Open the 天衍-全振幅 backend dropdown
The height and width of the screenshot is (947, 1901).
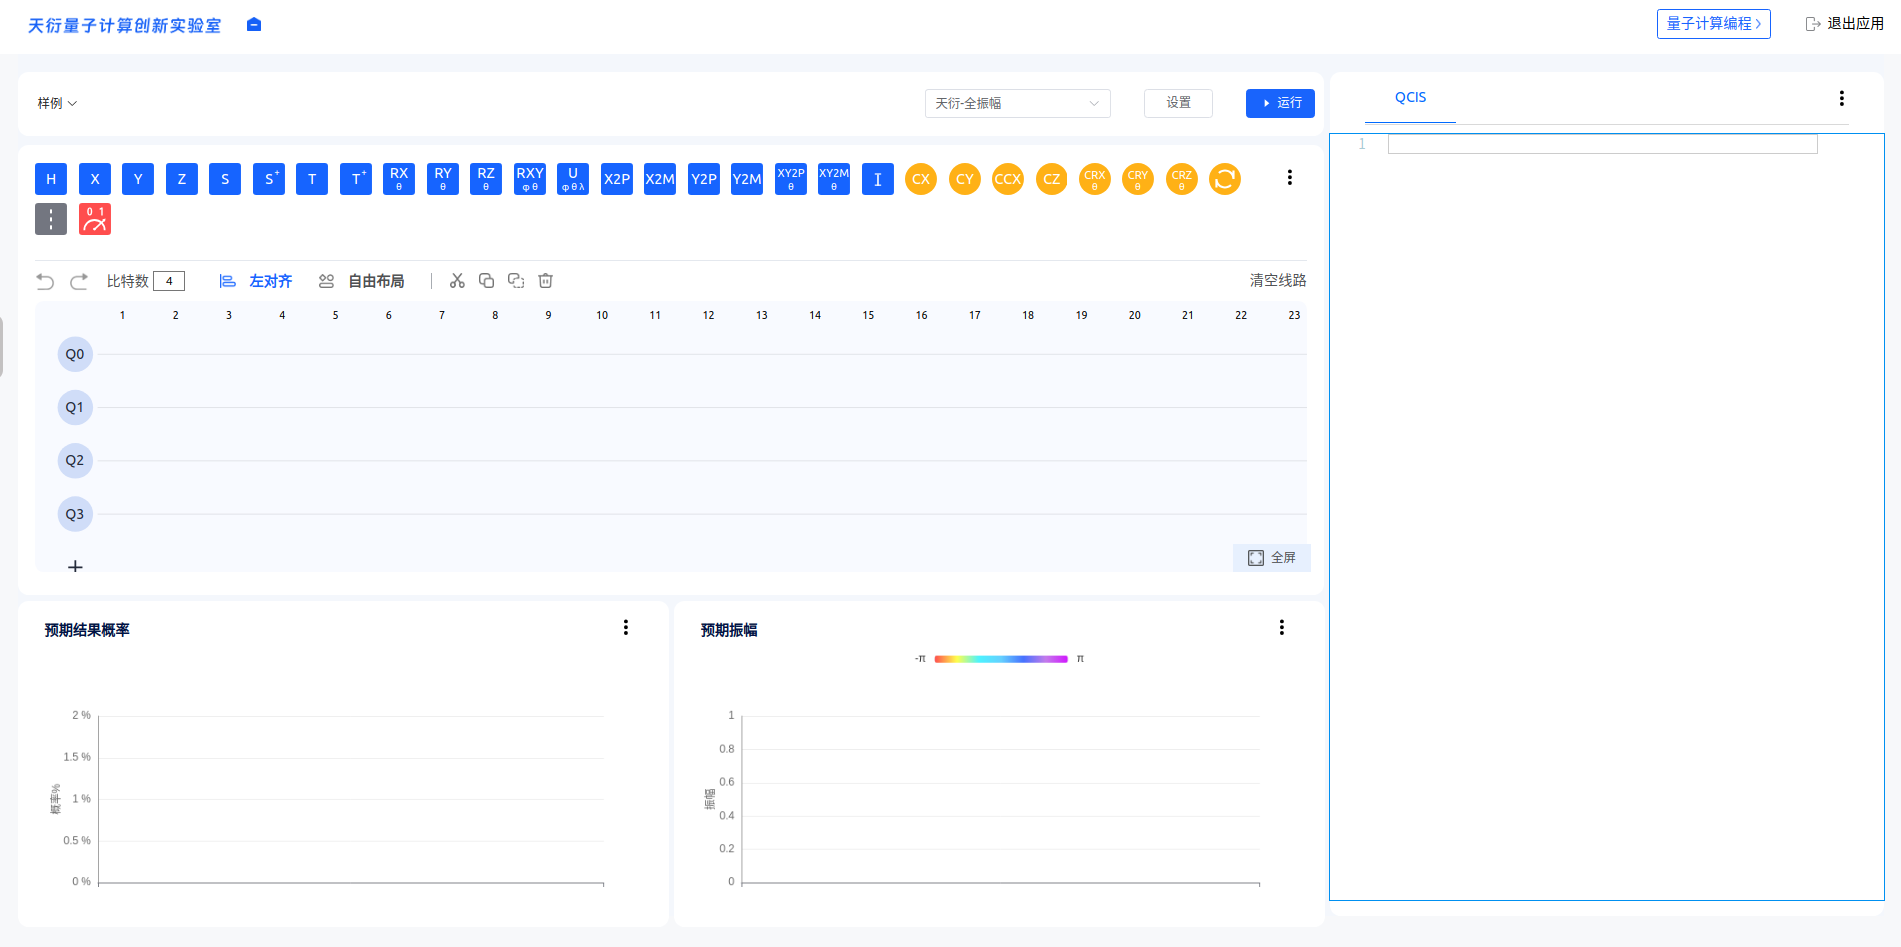point(1018,103)
